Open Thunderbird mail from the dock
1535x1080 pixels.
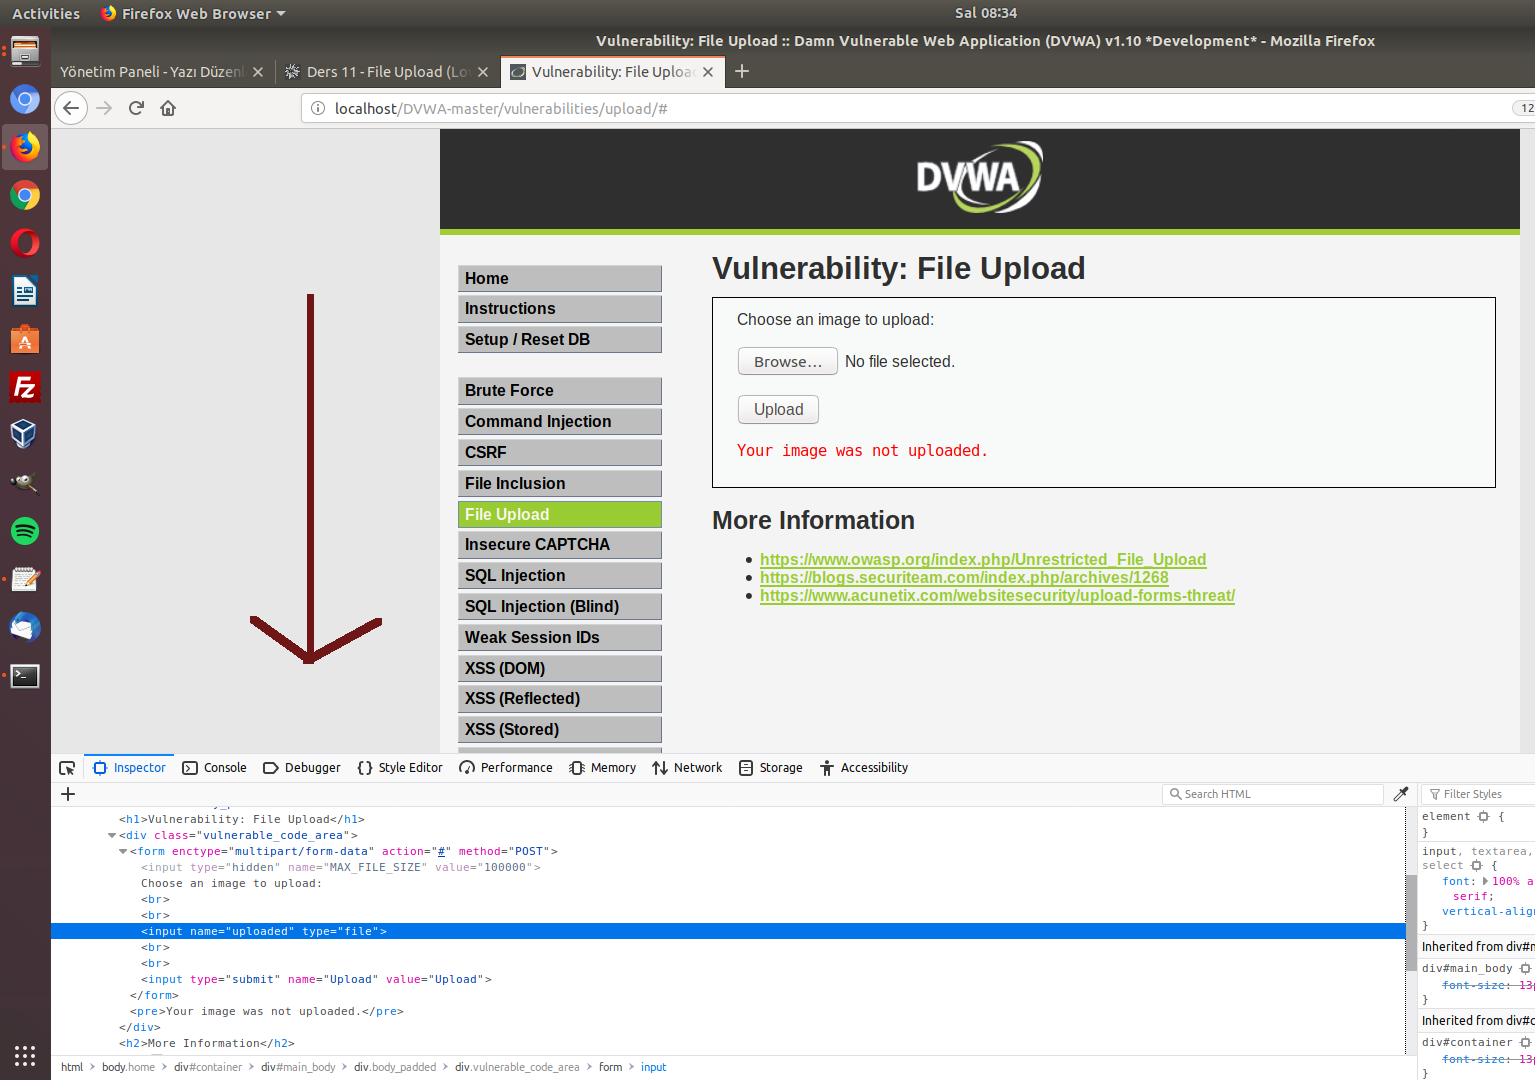click(x=25, y=627)
